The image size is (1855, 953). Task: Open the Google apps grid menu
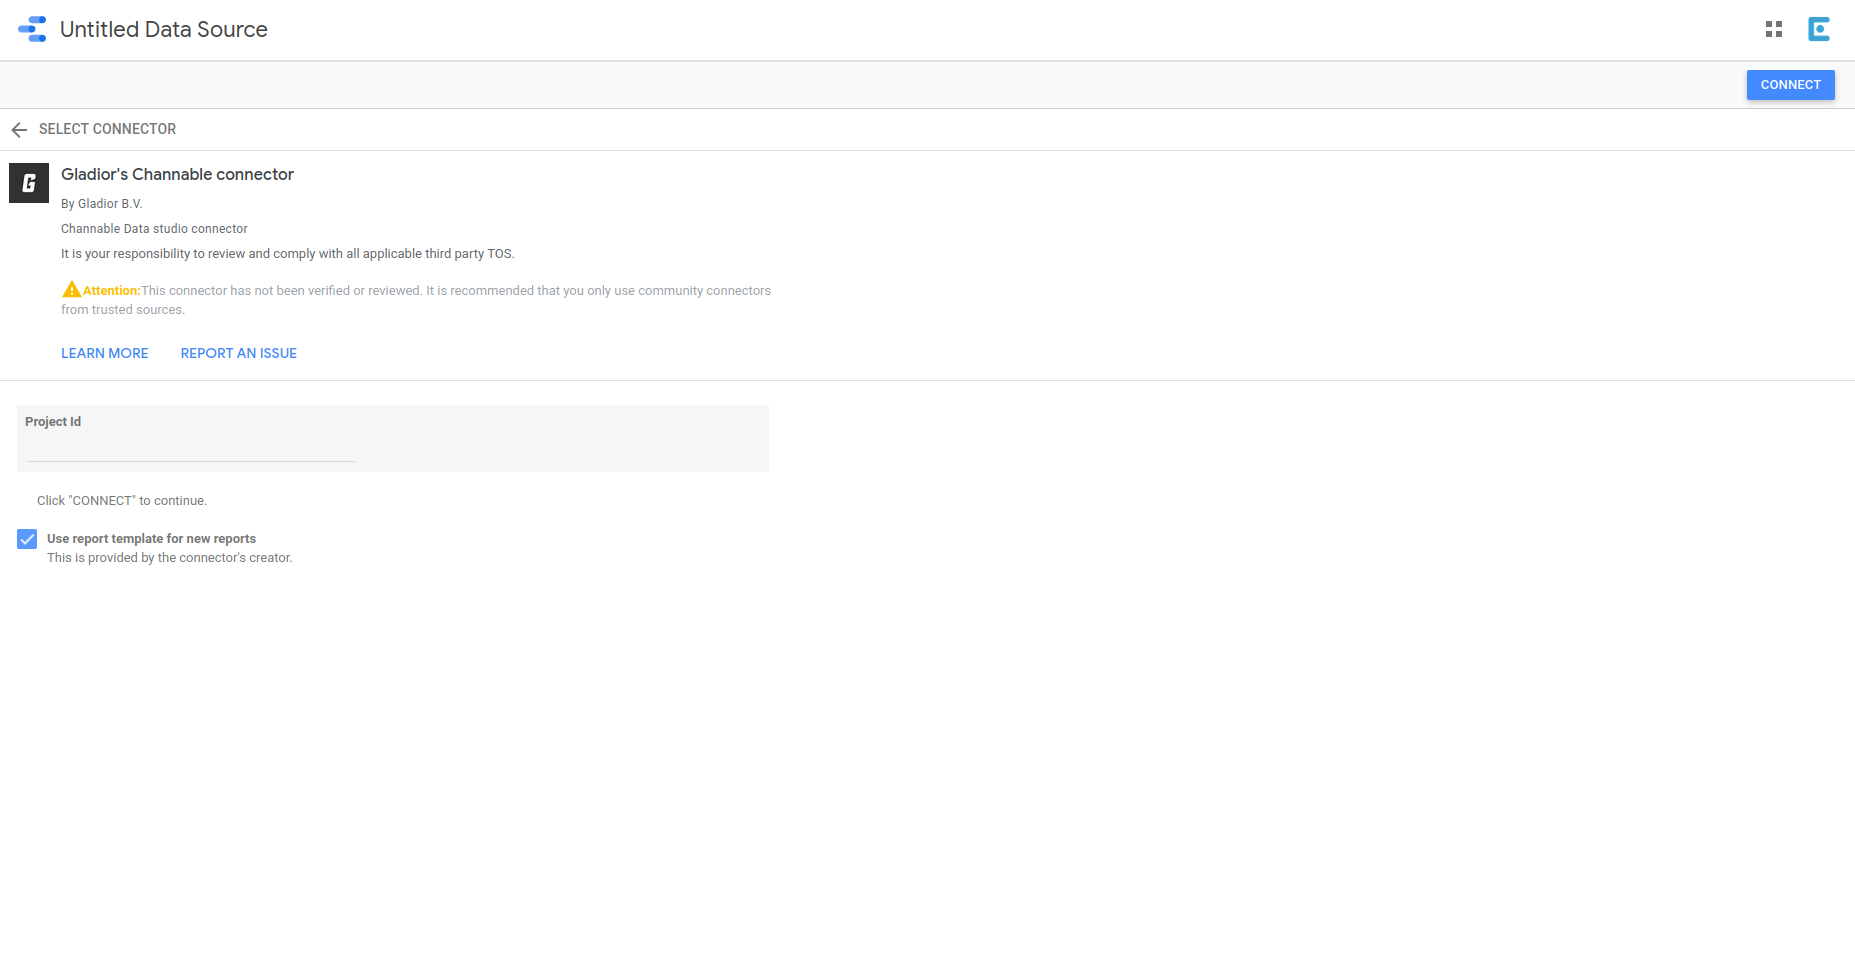tap(1774, 29)
